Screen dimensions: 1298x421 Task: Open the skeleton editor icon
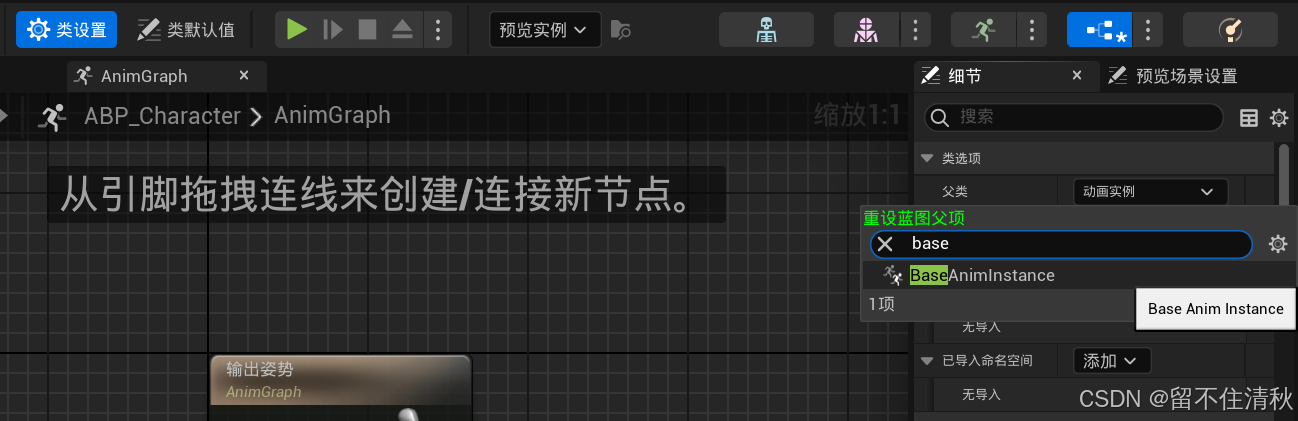coord(766,30)
